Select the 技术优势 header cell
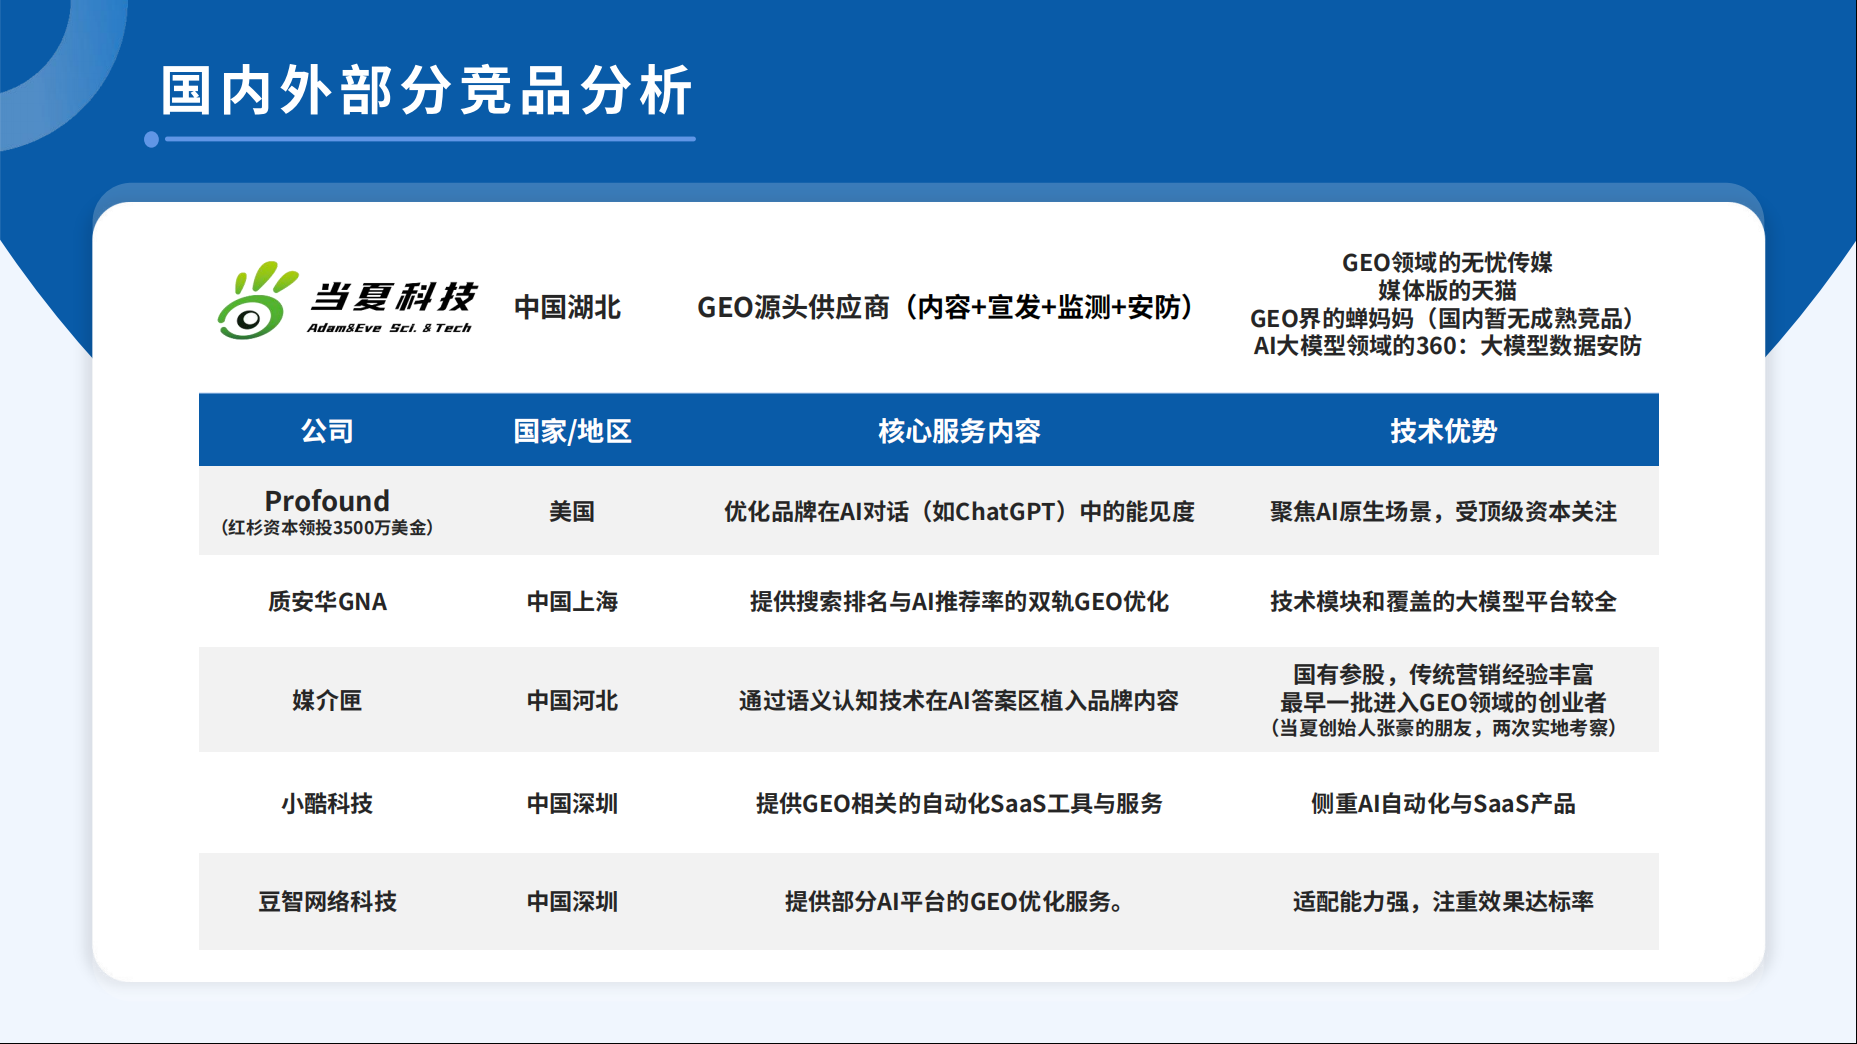Screen dimensions: 1857x1044 1442,431
